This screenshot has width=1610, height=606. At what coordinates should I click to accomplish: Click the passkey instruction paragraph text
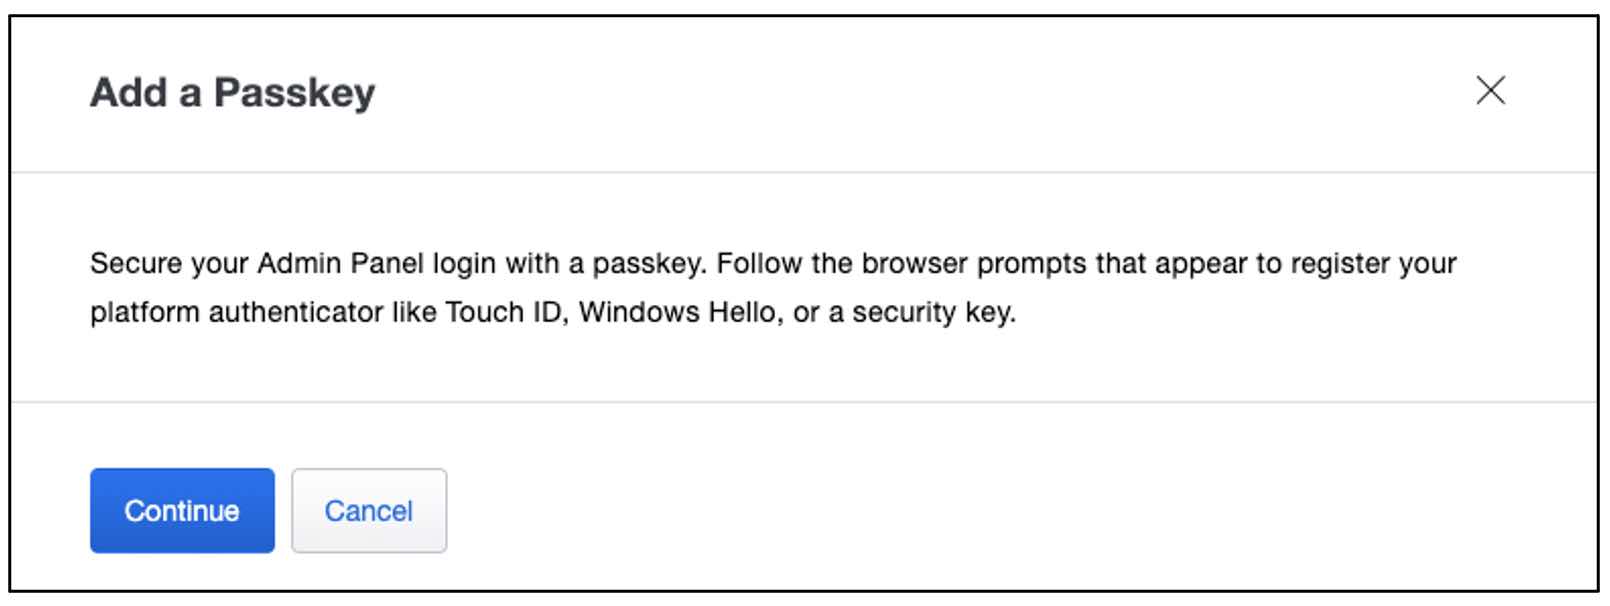[770, 288]
